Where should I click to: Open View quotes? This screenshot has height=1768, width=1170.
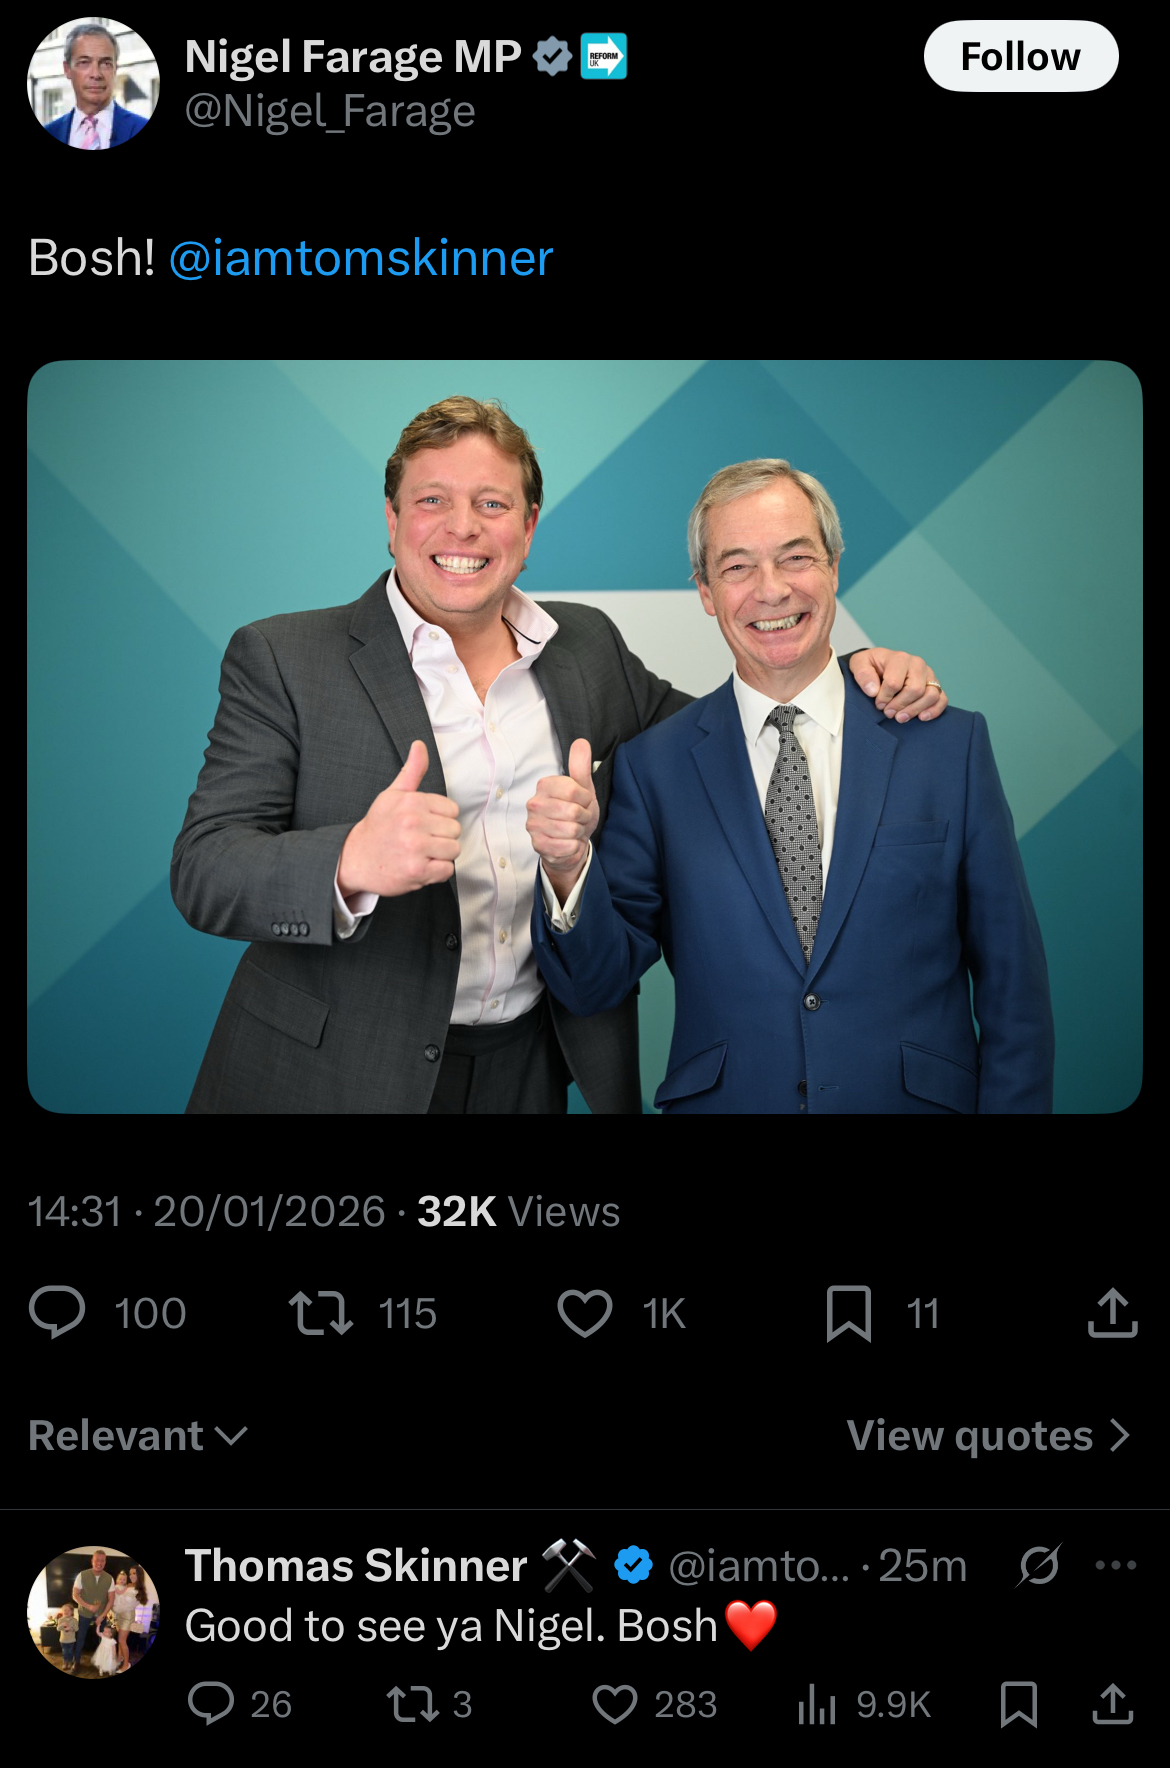click(988, 1436)
